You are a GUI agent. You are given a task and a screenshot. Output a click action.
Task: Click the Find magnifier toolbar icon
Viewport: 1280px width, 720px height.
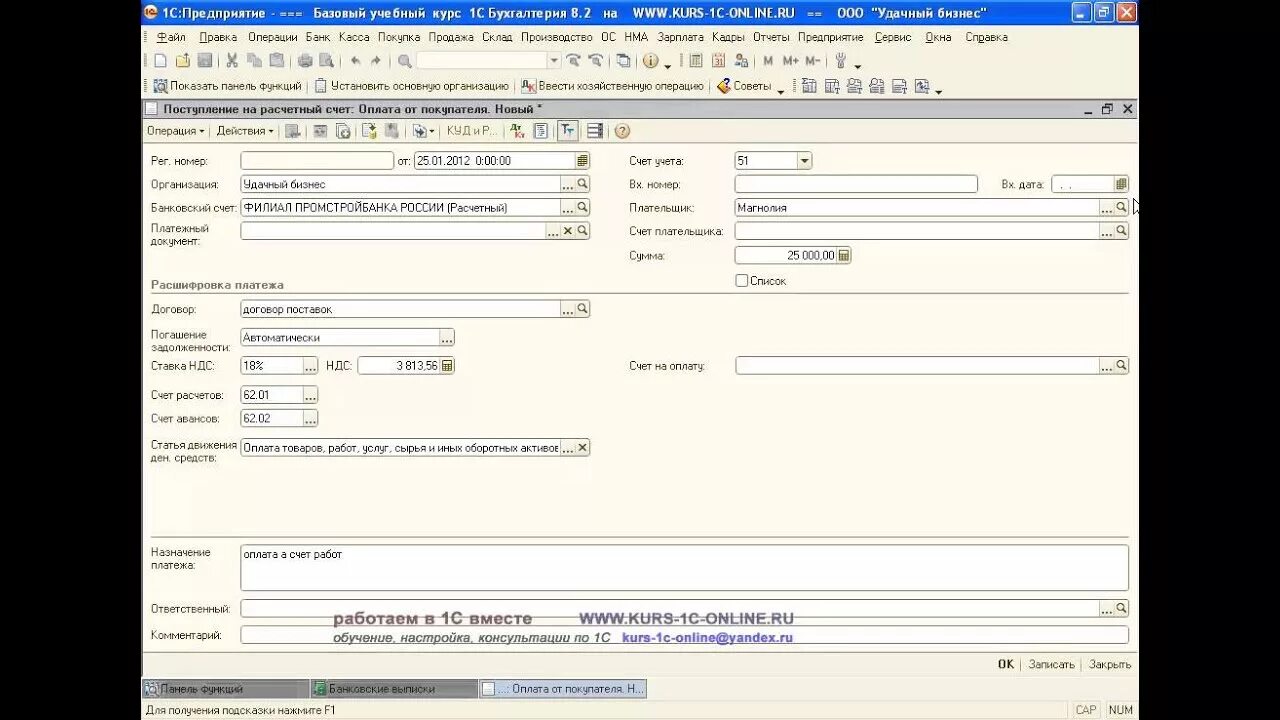405,61
